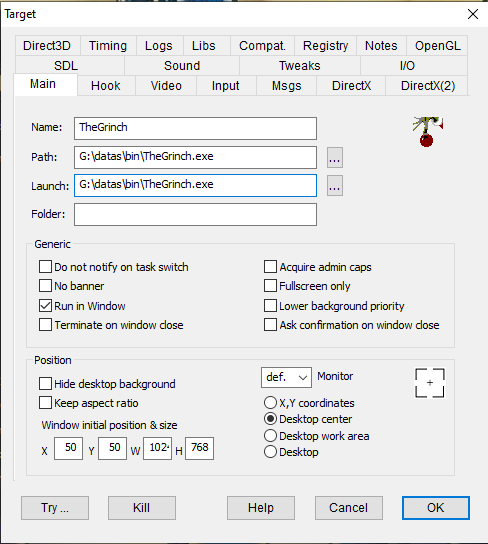
Task: Click the Y position field
Action: (112, 448)
